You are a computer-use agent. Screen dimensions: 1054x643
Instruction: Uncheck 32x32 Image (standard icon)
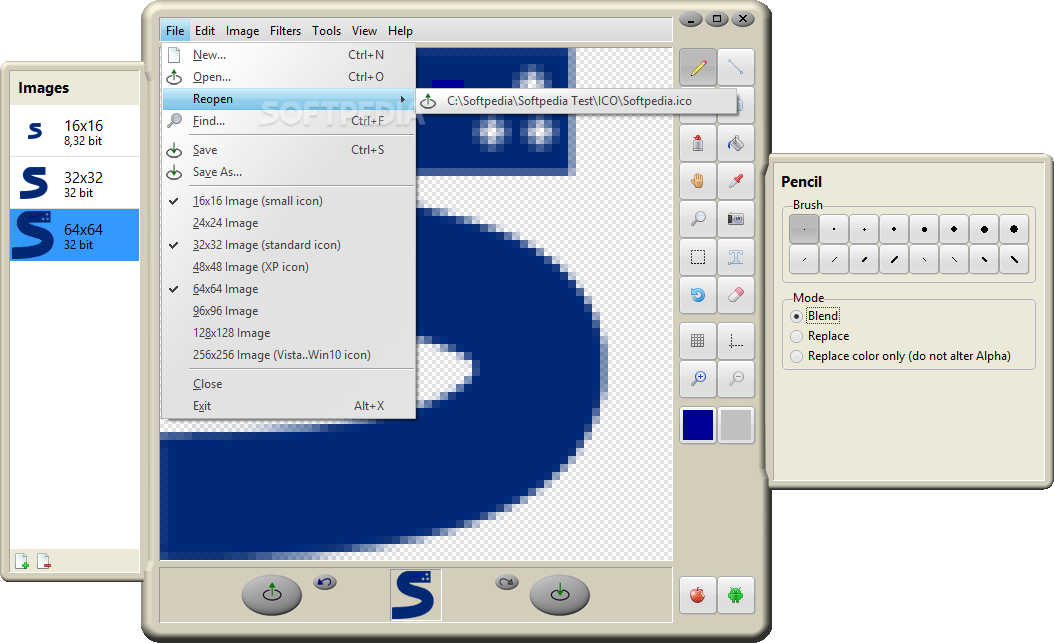(288, 245)
